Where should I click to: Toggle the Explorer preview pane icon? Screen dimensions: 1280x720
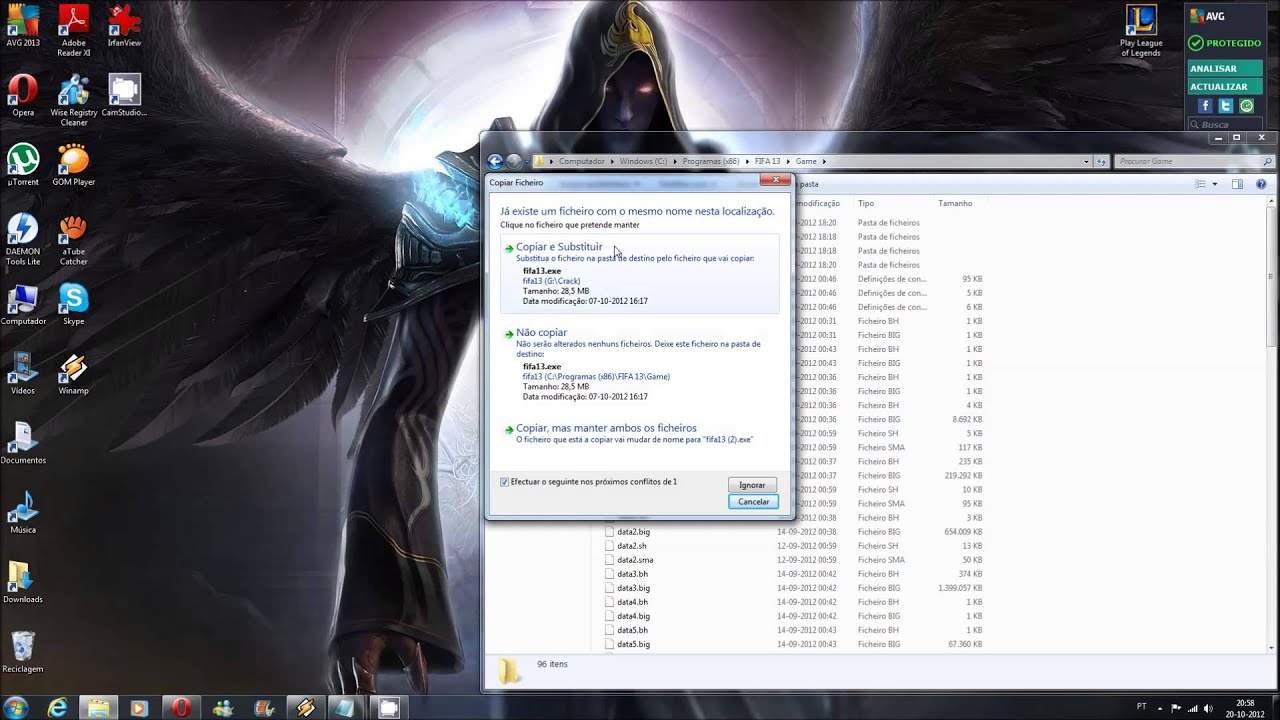click(x=1237, y=184)
